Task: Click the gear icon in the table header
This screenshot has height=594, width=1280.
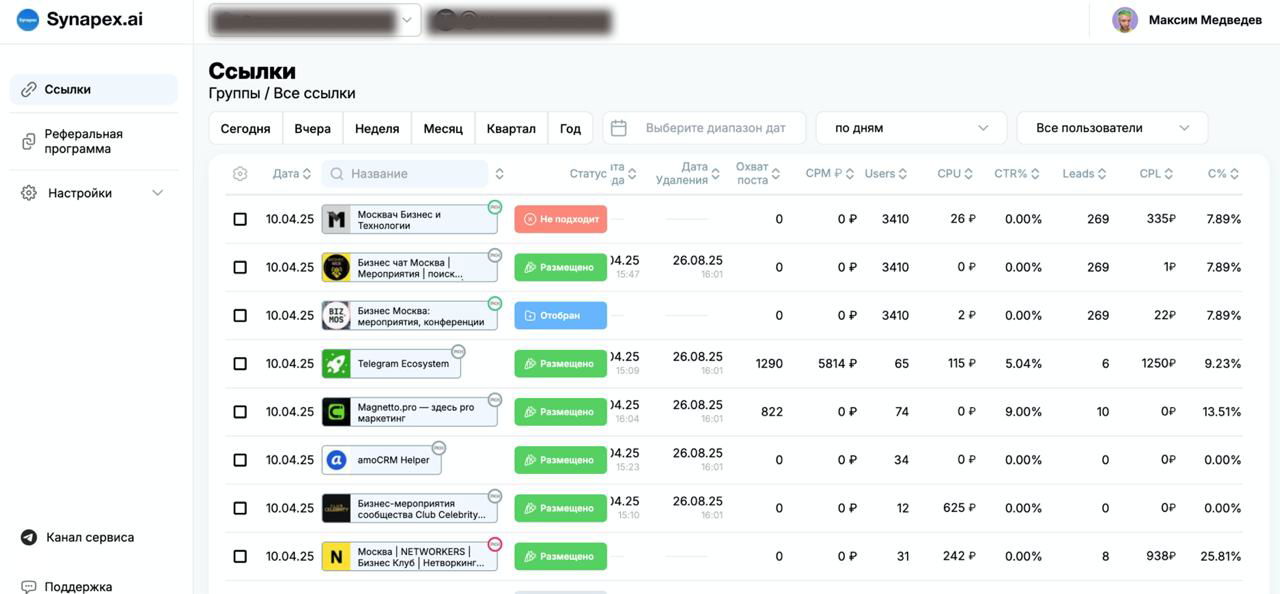Action: [239, 172]
